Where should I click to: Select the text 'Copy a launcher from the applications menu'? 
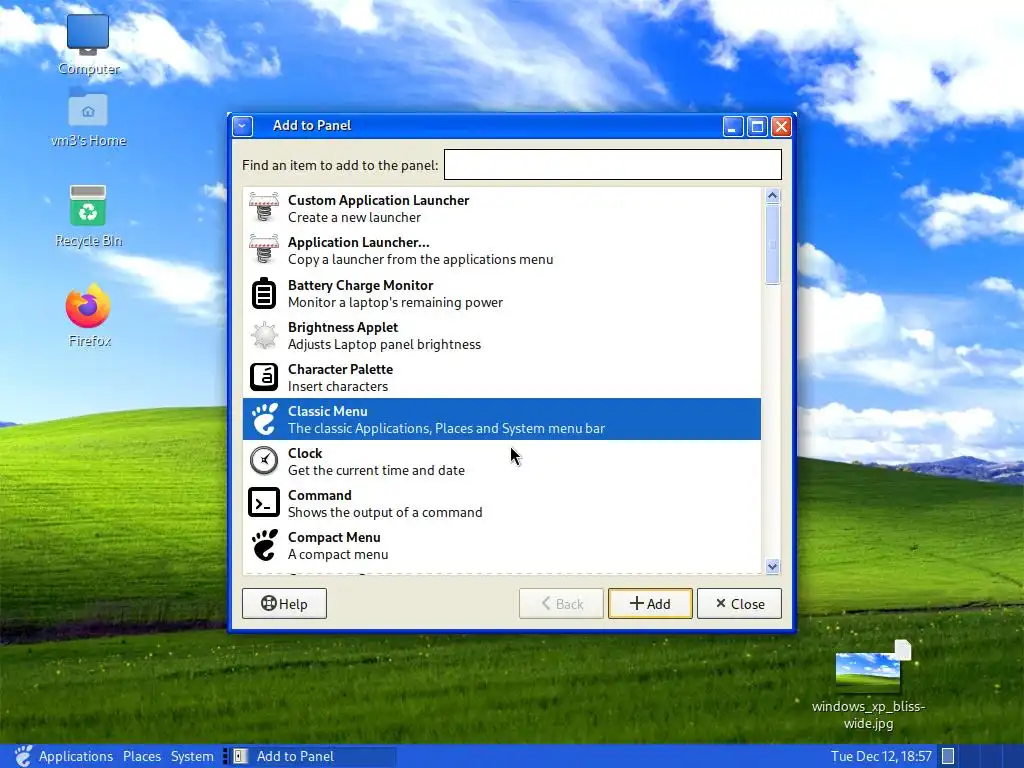(x=421, y=259)
